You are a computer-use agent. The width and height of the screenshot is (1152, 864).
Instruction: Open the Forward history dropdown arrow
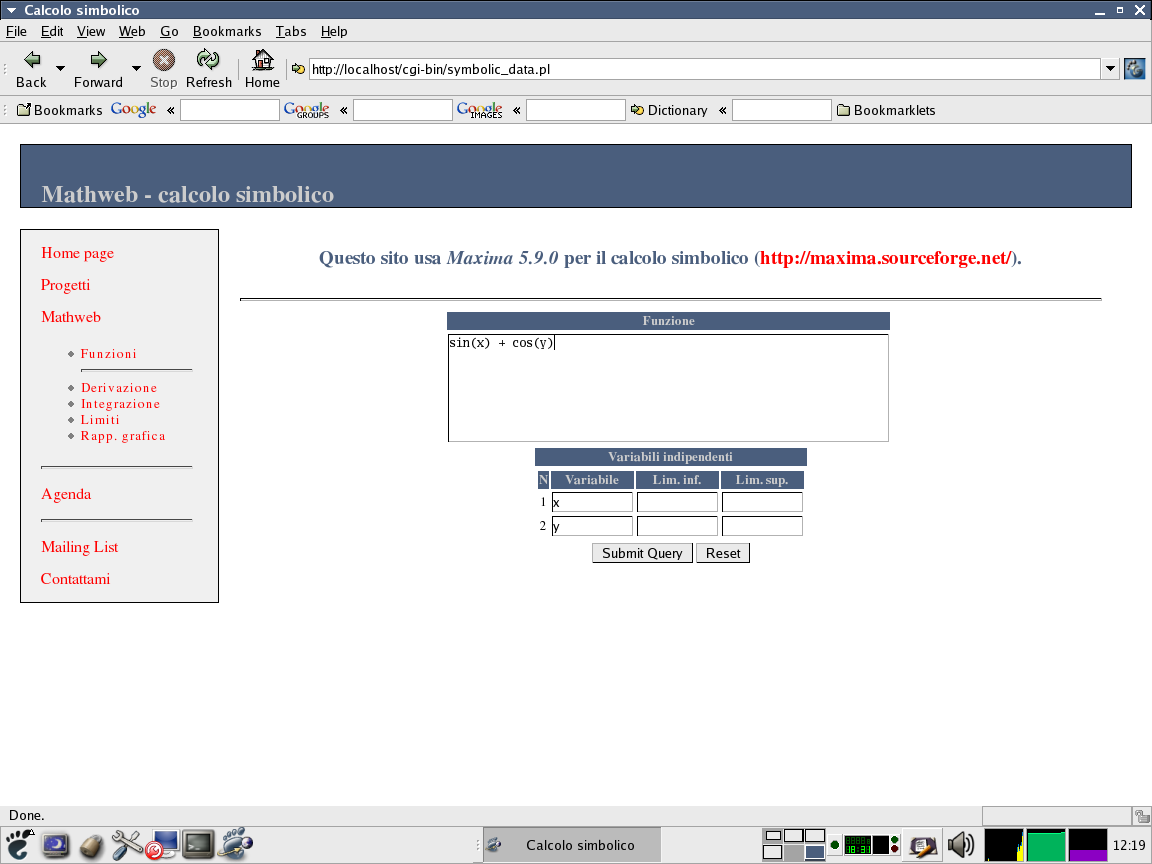click(x=134, y=68)
